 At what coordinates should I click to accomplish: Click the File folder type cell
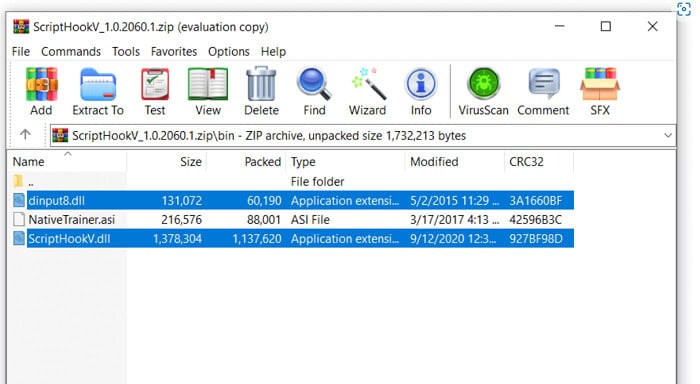[317, 182]
